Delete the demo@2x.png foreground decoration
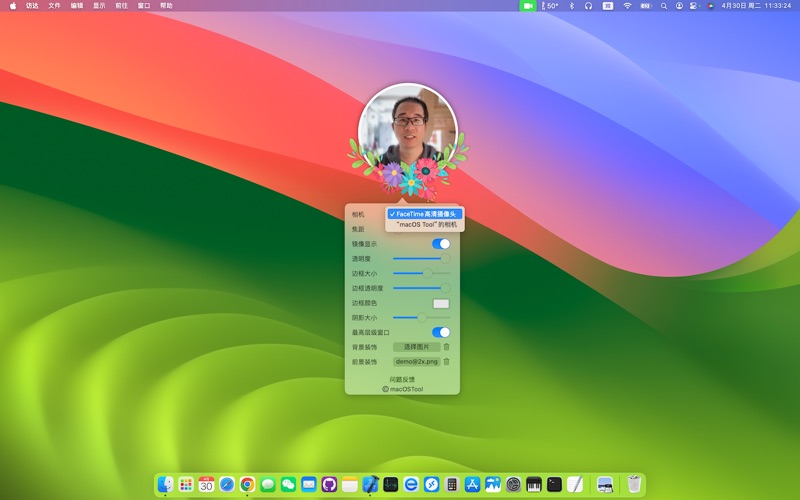800x500 pixels. click(446, 362)
